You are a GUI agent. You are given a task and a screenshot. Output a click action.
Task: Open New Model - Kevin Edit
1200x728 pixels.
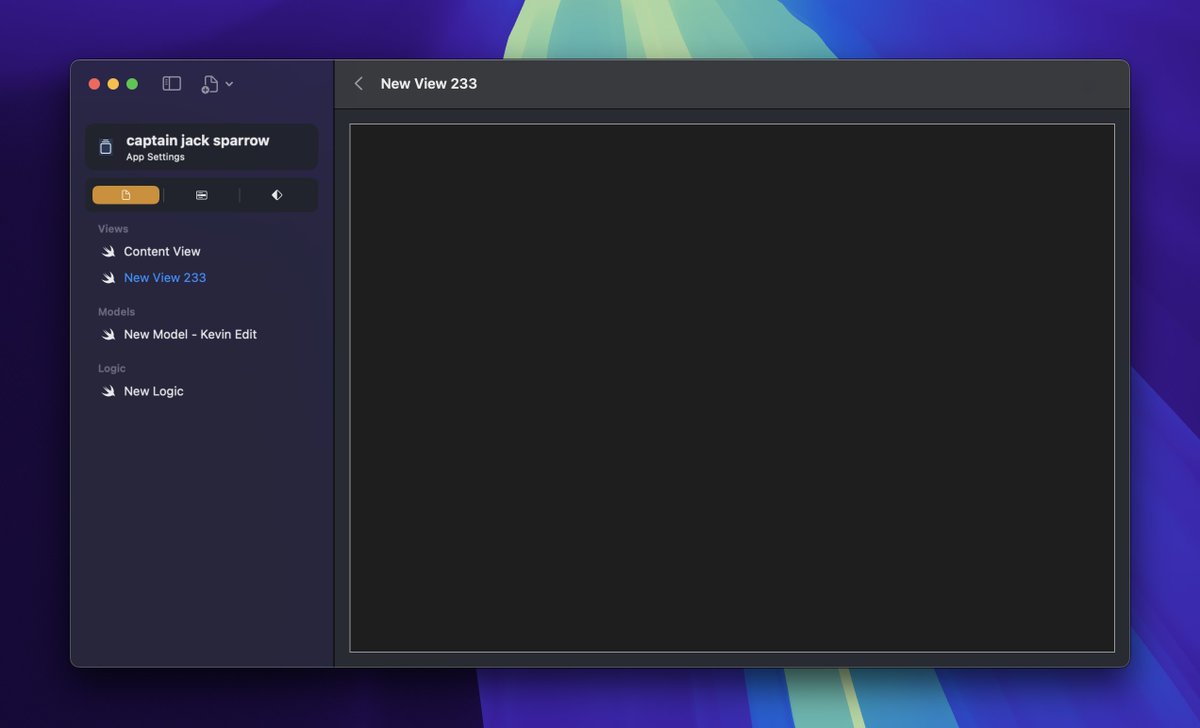click(x=190, y=335)
